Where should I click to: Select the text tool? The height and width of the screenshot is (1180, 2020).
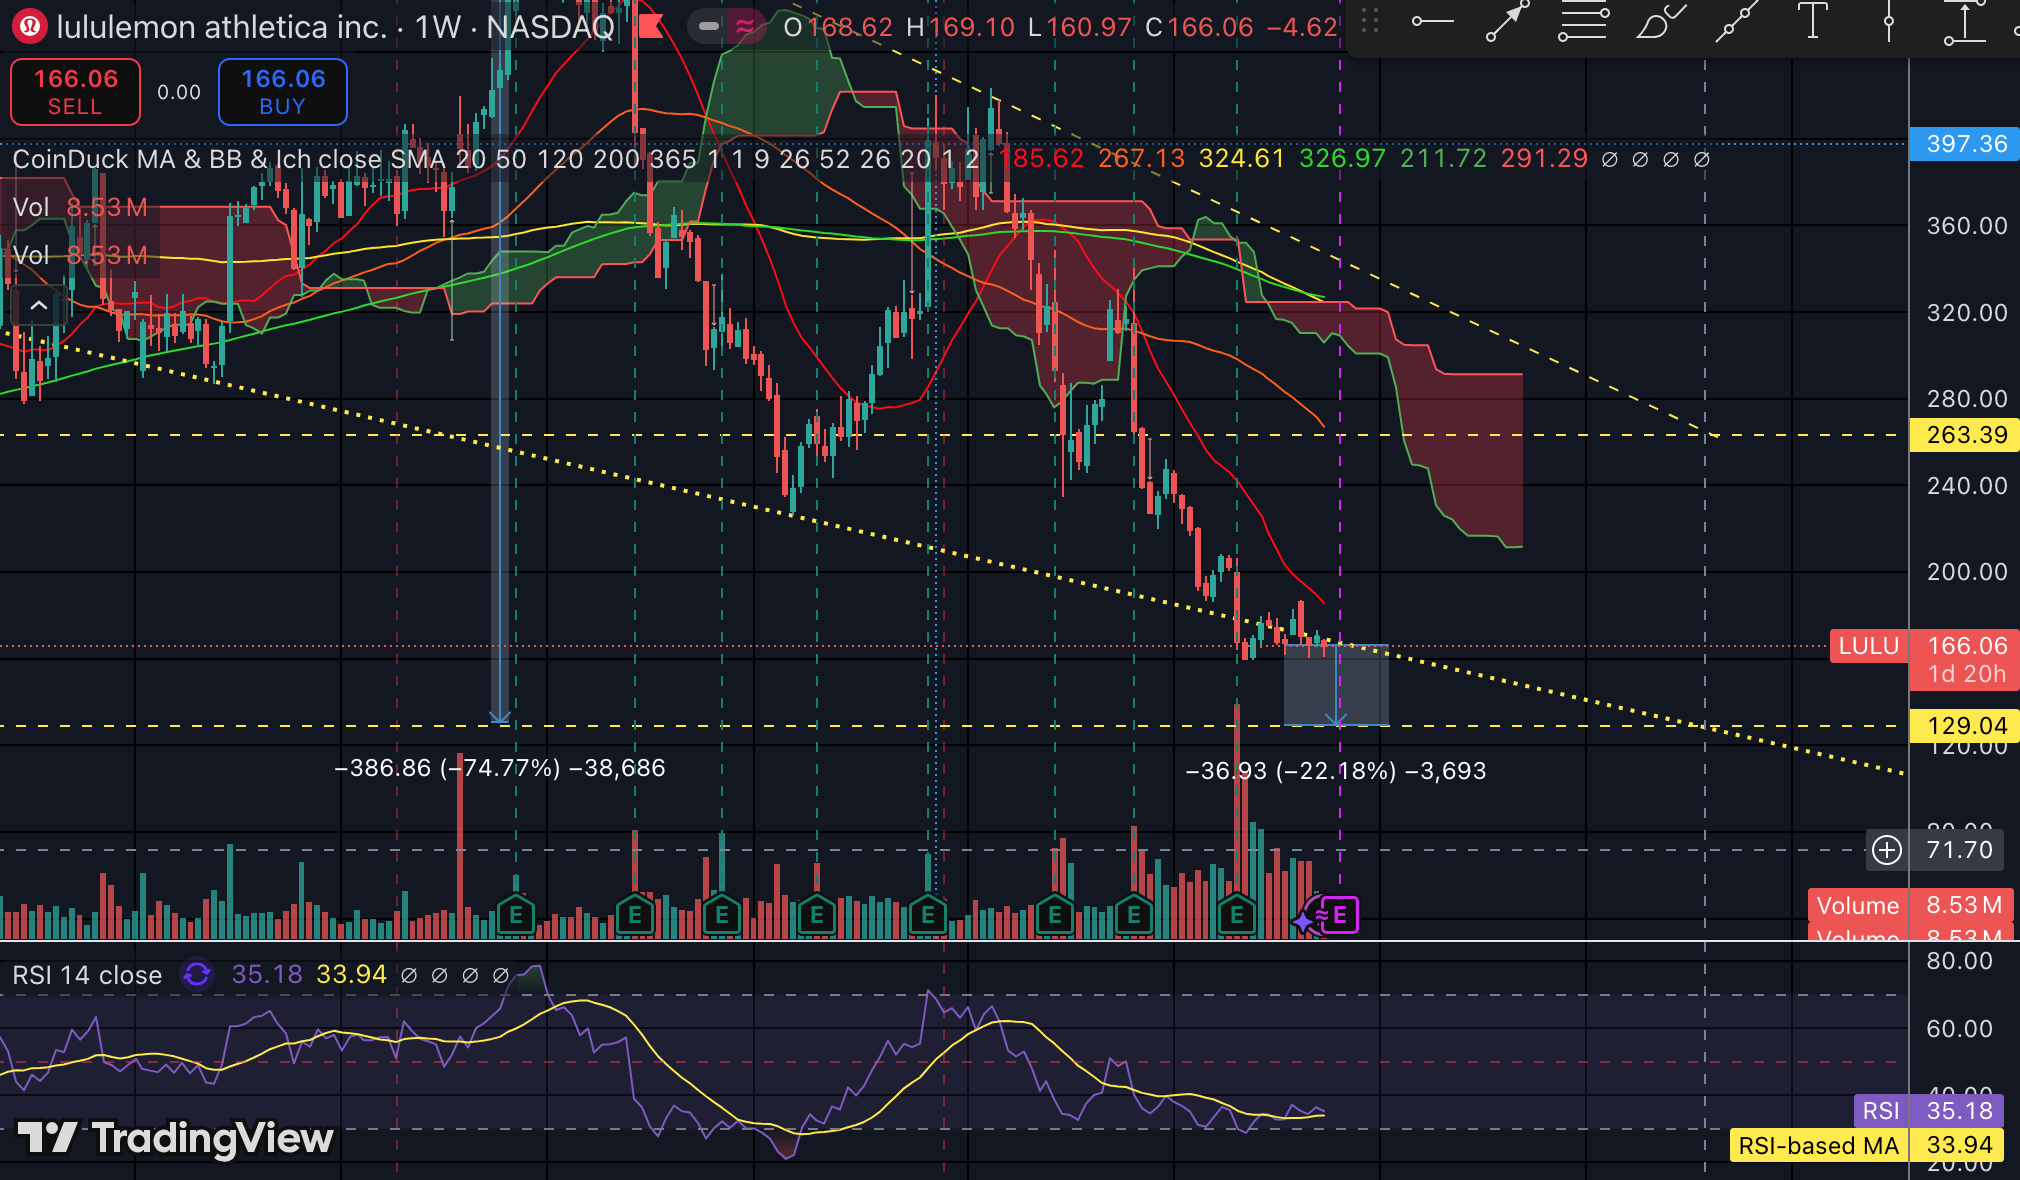[x=1812, y=22]
